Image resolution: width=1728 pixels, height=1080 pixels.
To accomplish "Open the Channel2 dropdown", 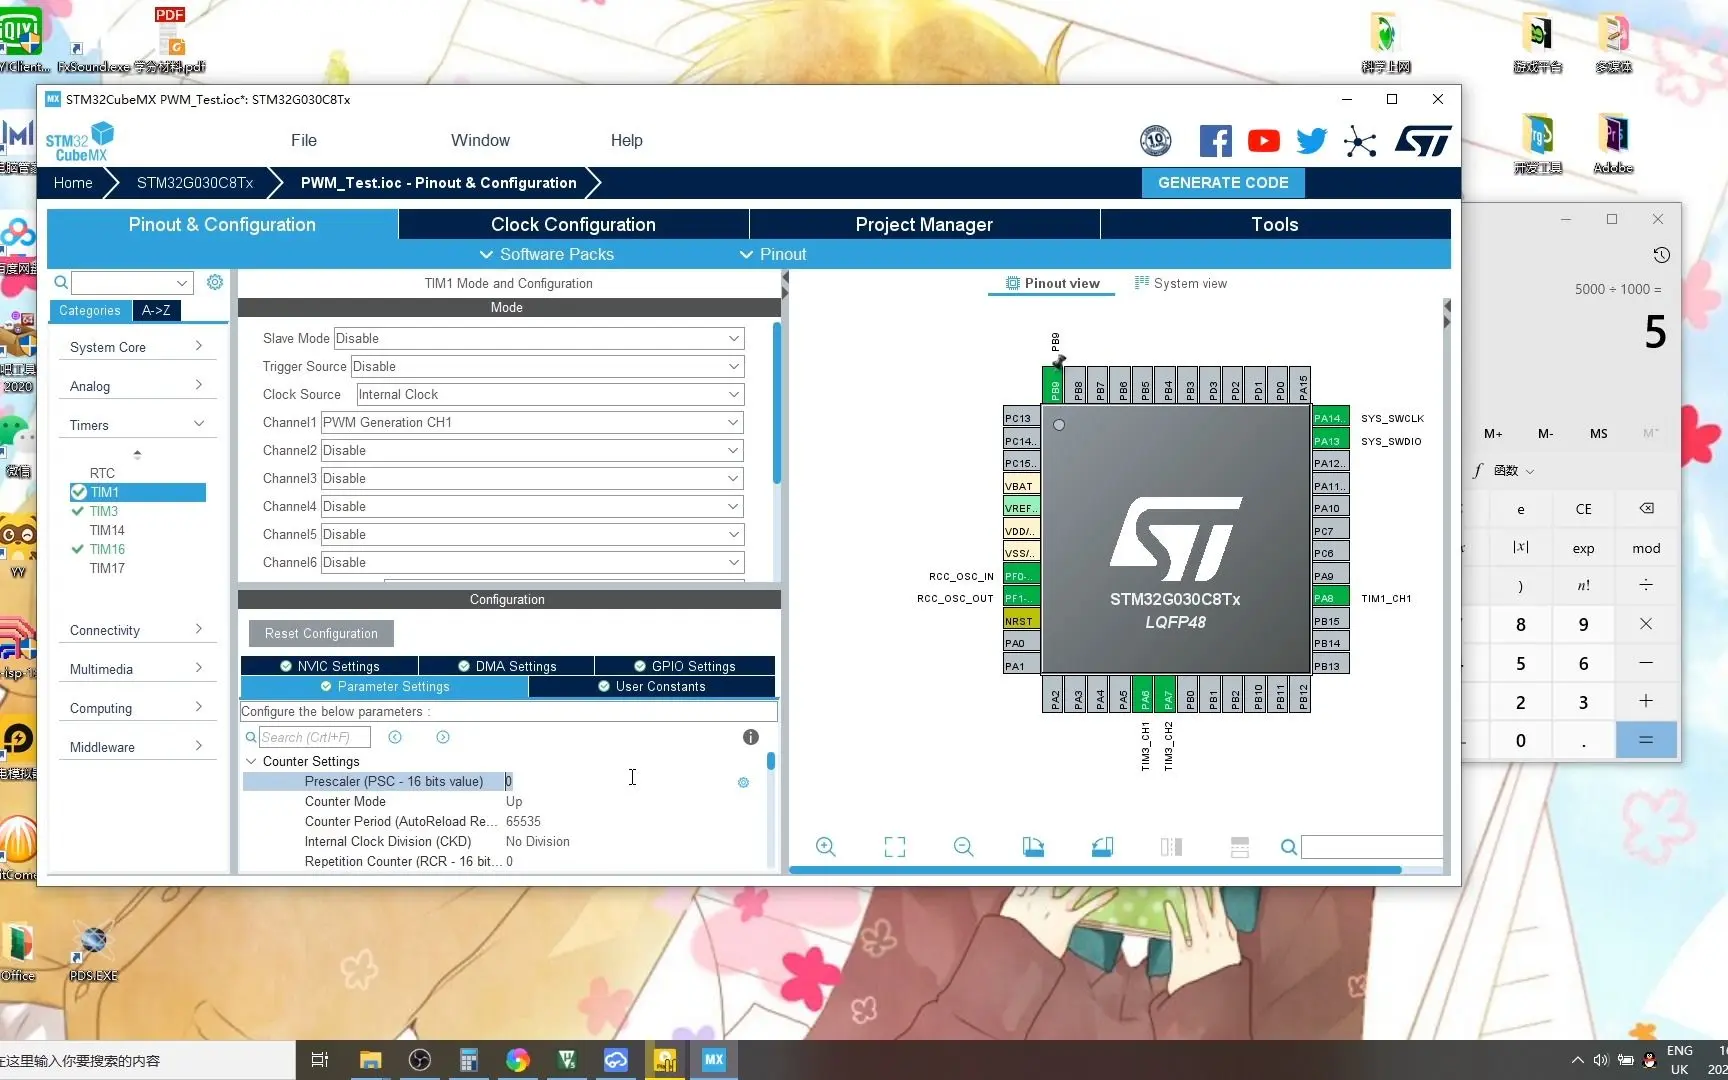I will coord(532,450).
